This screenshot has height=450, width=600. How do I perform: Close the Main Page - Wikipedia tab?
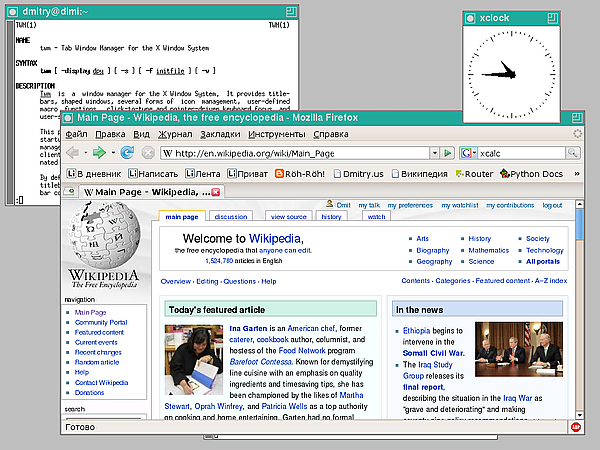tap(216, 192)
